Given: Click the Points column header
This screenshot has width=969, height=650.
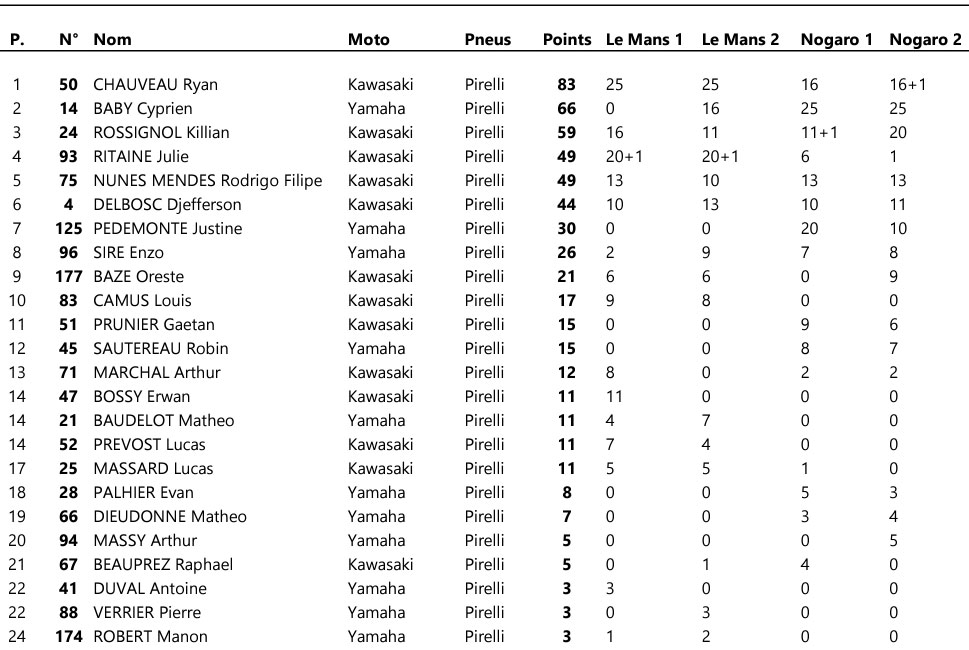Looking at the screenshot, I should pos(567,40).
